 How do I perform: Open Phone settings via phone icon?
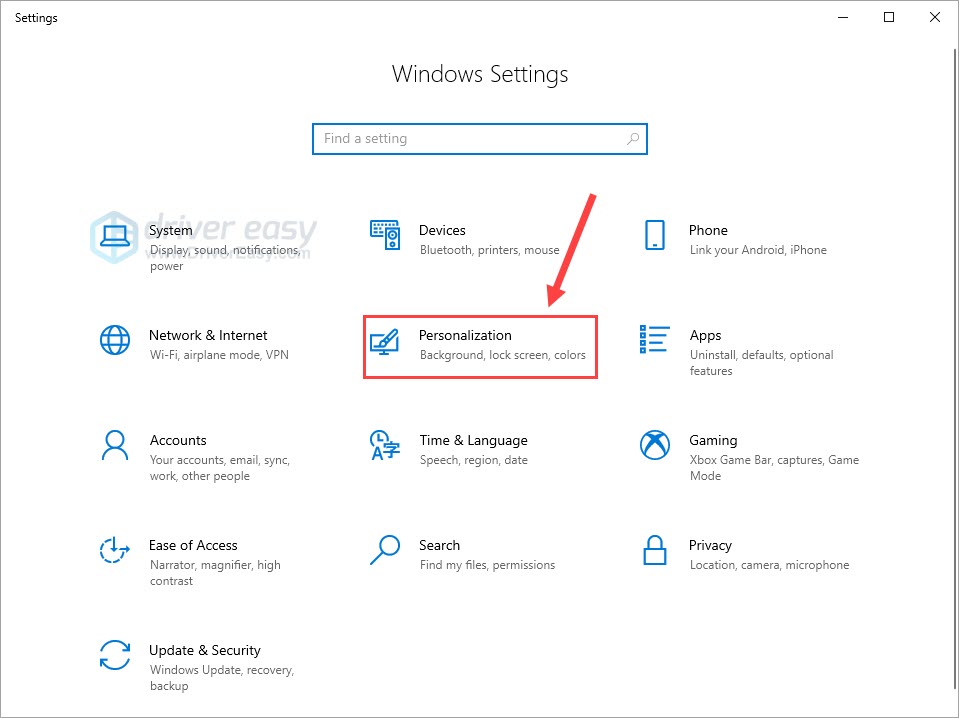pyautogui.click(x=654, y=232)
